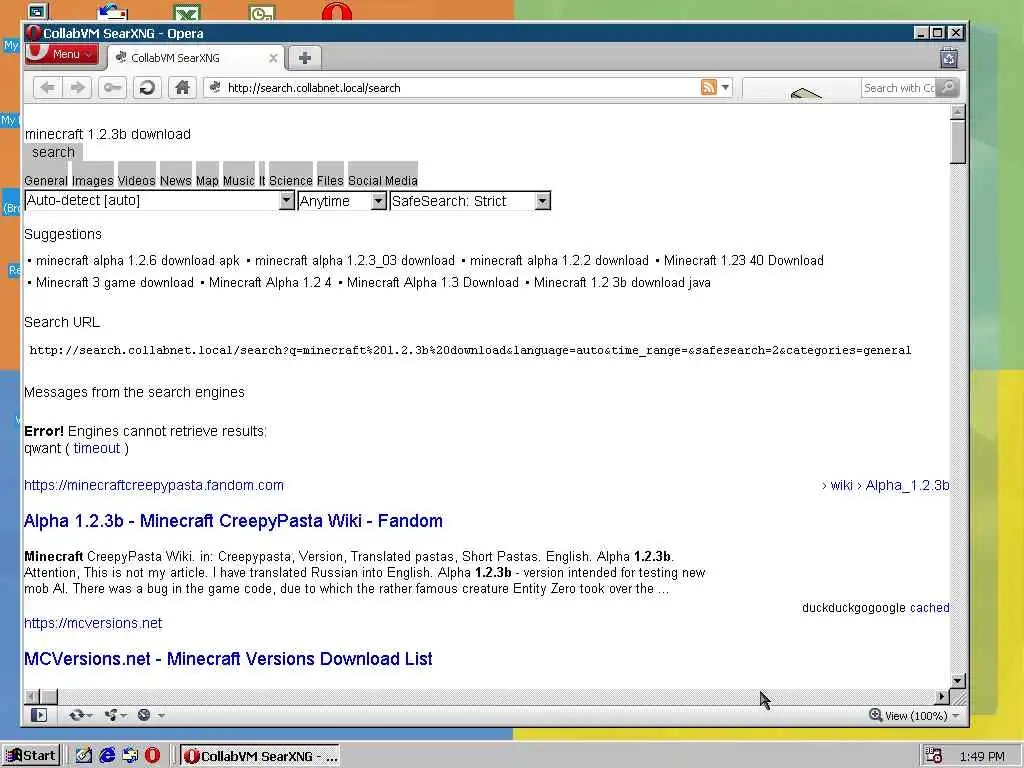
Task: Pick suggestion 'minecraft alpha 1.2.3_03 download'
Action: pos(355,261)
